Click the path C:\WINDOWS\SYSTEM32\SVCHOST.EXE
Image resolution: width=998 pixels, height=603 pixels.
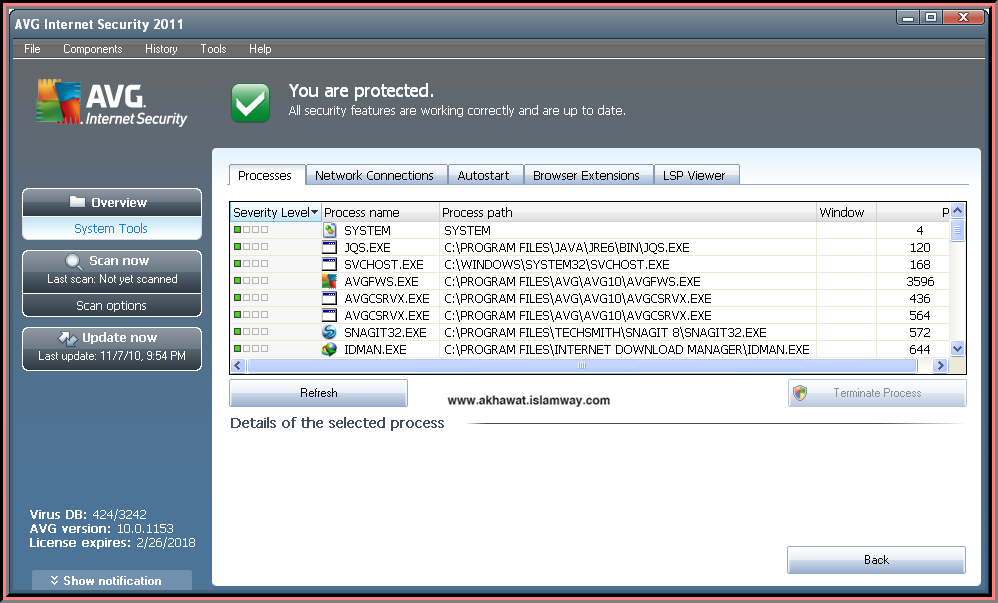(556, 264)
